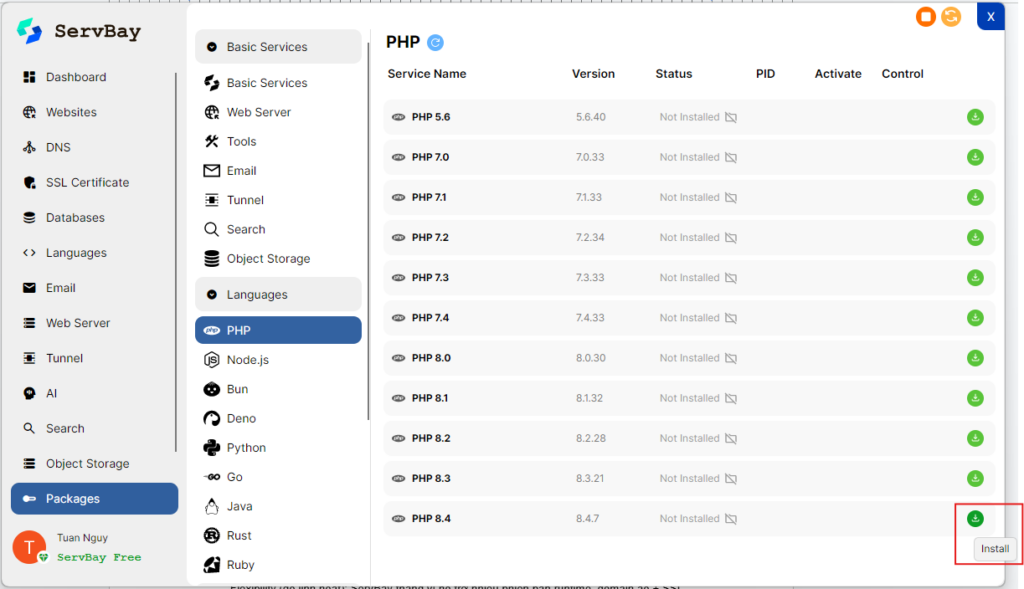Open the user avatar for Tuan Nguy
Image resolution: width=1024 pixels, height=589 pixels.
pyautogui.click(x=29, y=547)
